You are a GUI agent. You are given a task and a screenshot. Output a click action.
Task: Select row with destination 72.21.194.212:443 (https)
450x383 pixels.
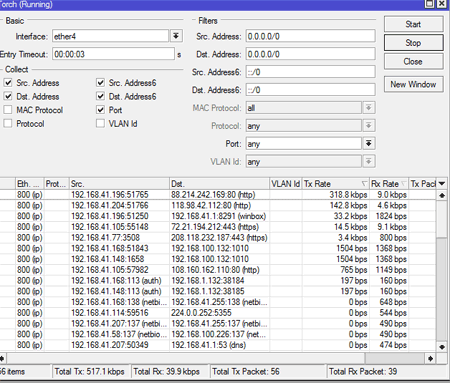pyautogui.click(x=218, y=227)
